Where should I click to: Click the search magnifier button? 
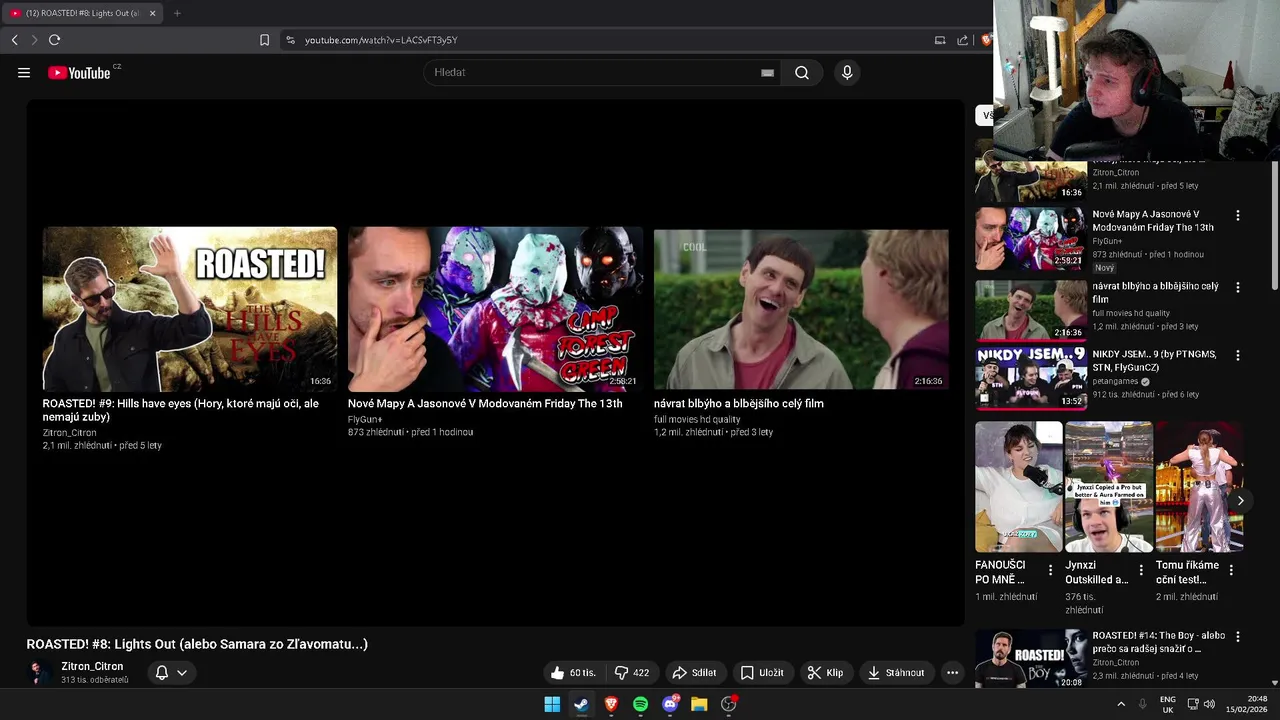click(x=802, y=72)
